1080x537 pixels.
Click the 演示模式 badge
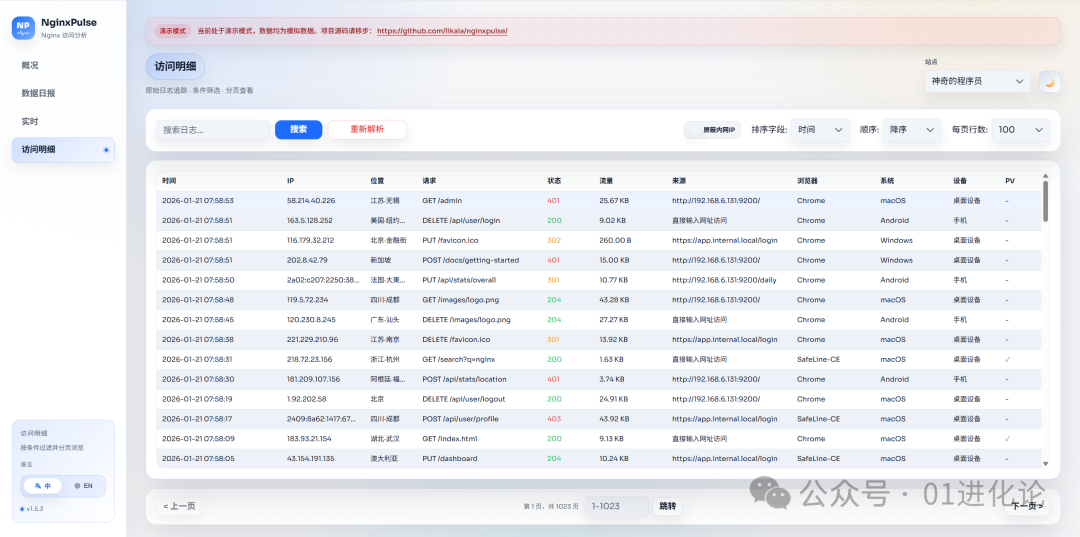point(173,31)
